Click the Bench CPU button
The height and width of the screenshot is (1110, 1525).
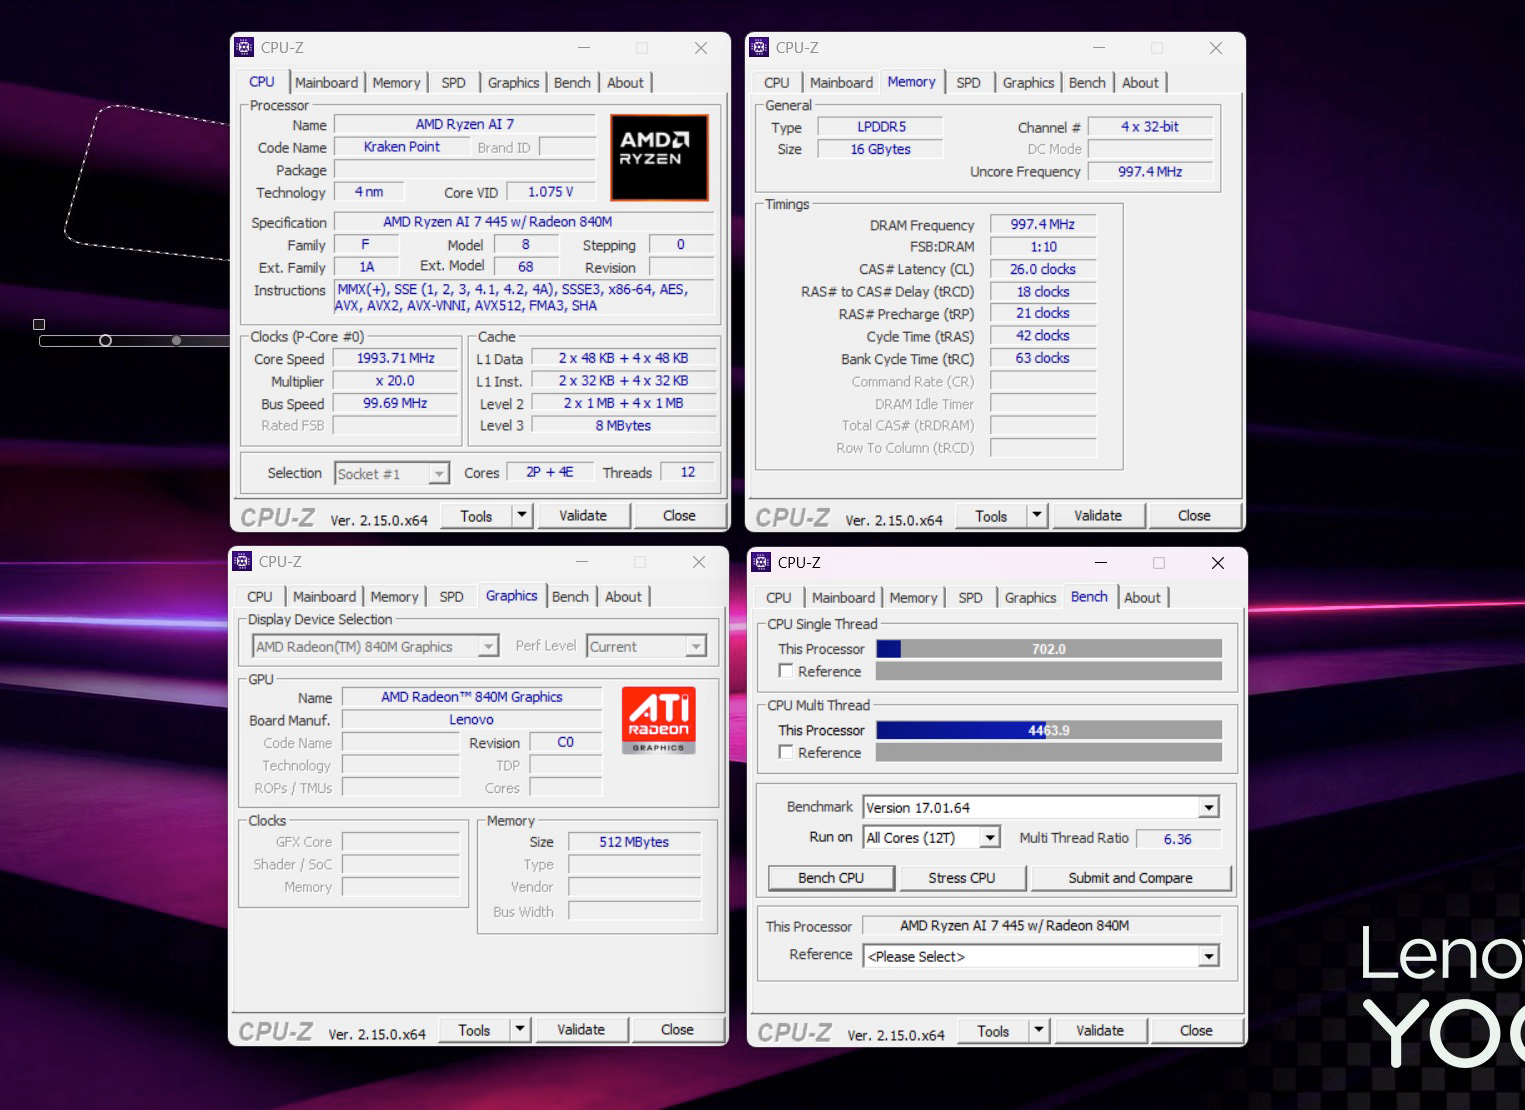[831, 878]
